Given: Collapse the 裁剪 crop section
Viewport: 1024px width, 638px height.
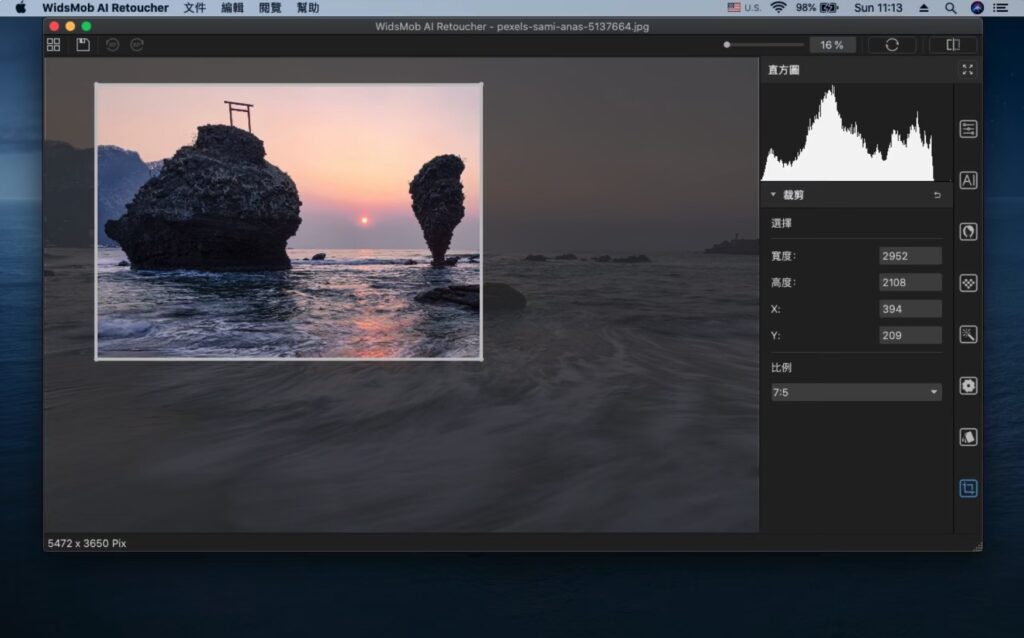Looking at the screenshot, I should coord(772,195).
